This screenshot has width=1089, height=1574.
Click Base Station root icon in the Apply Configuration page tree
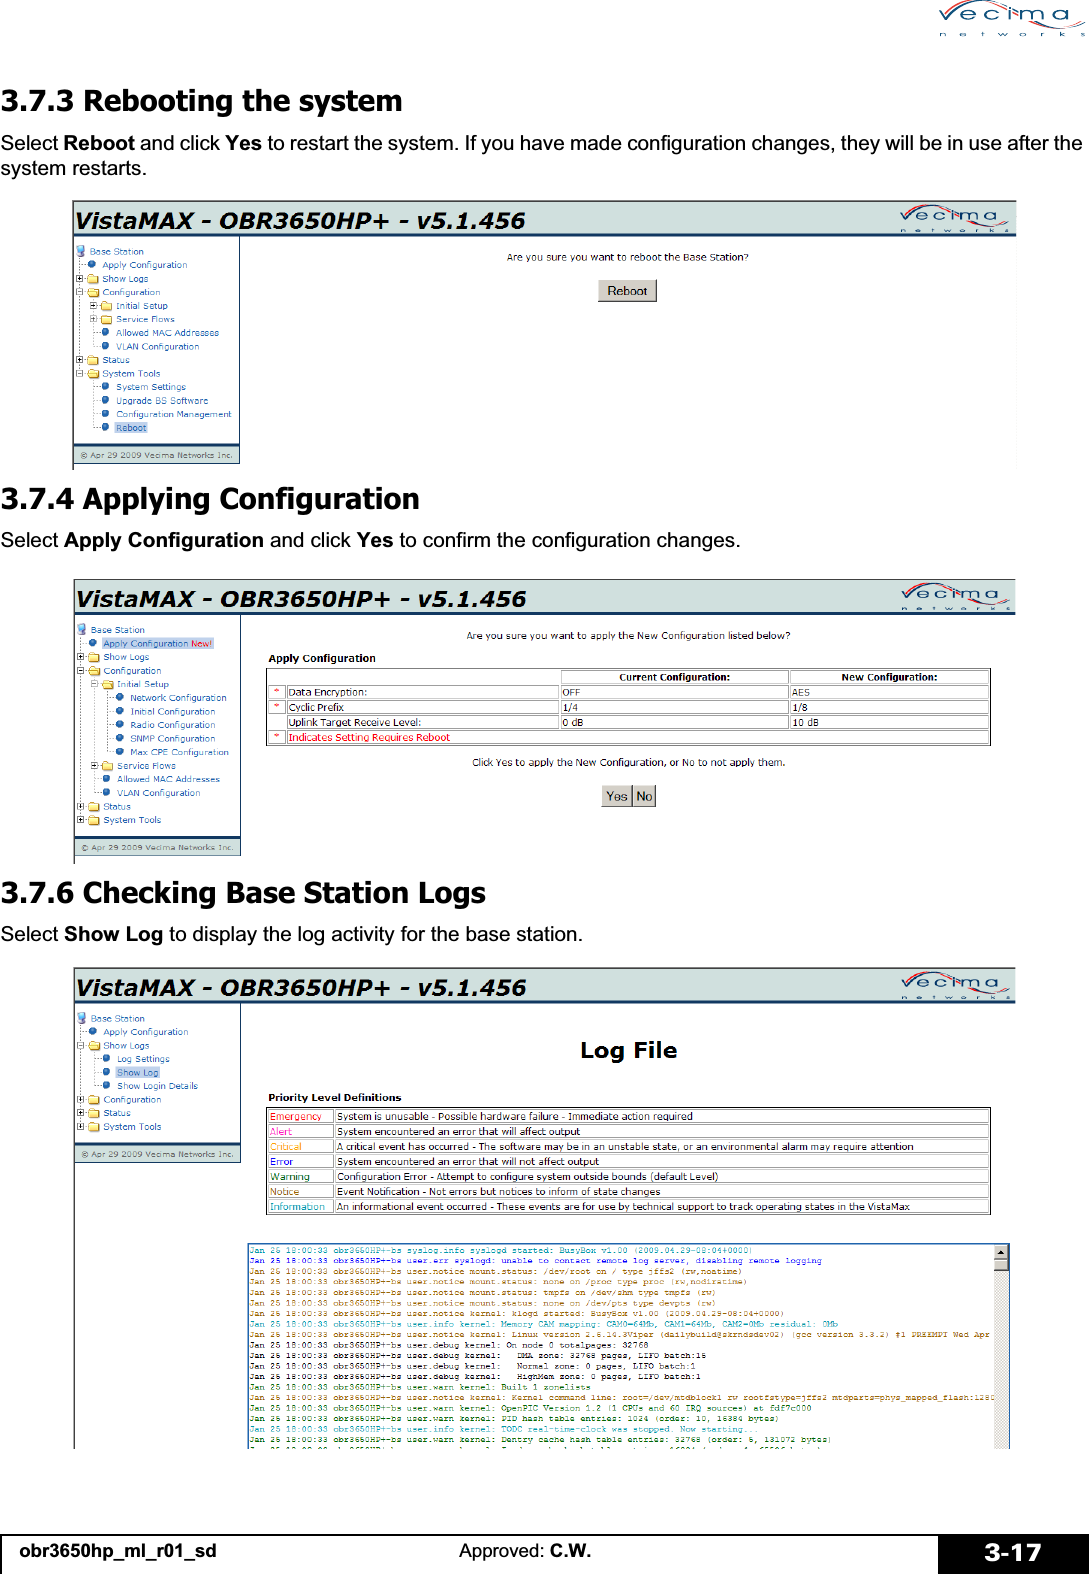[82, 629]
